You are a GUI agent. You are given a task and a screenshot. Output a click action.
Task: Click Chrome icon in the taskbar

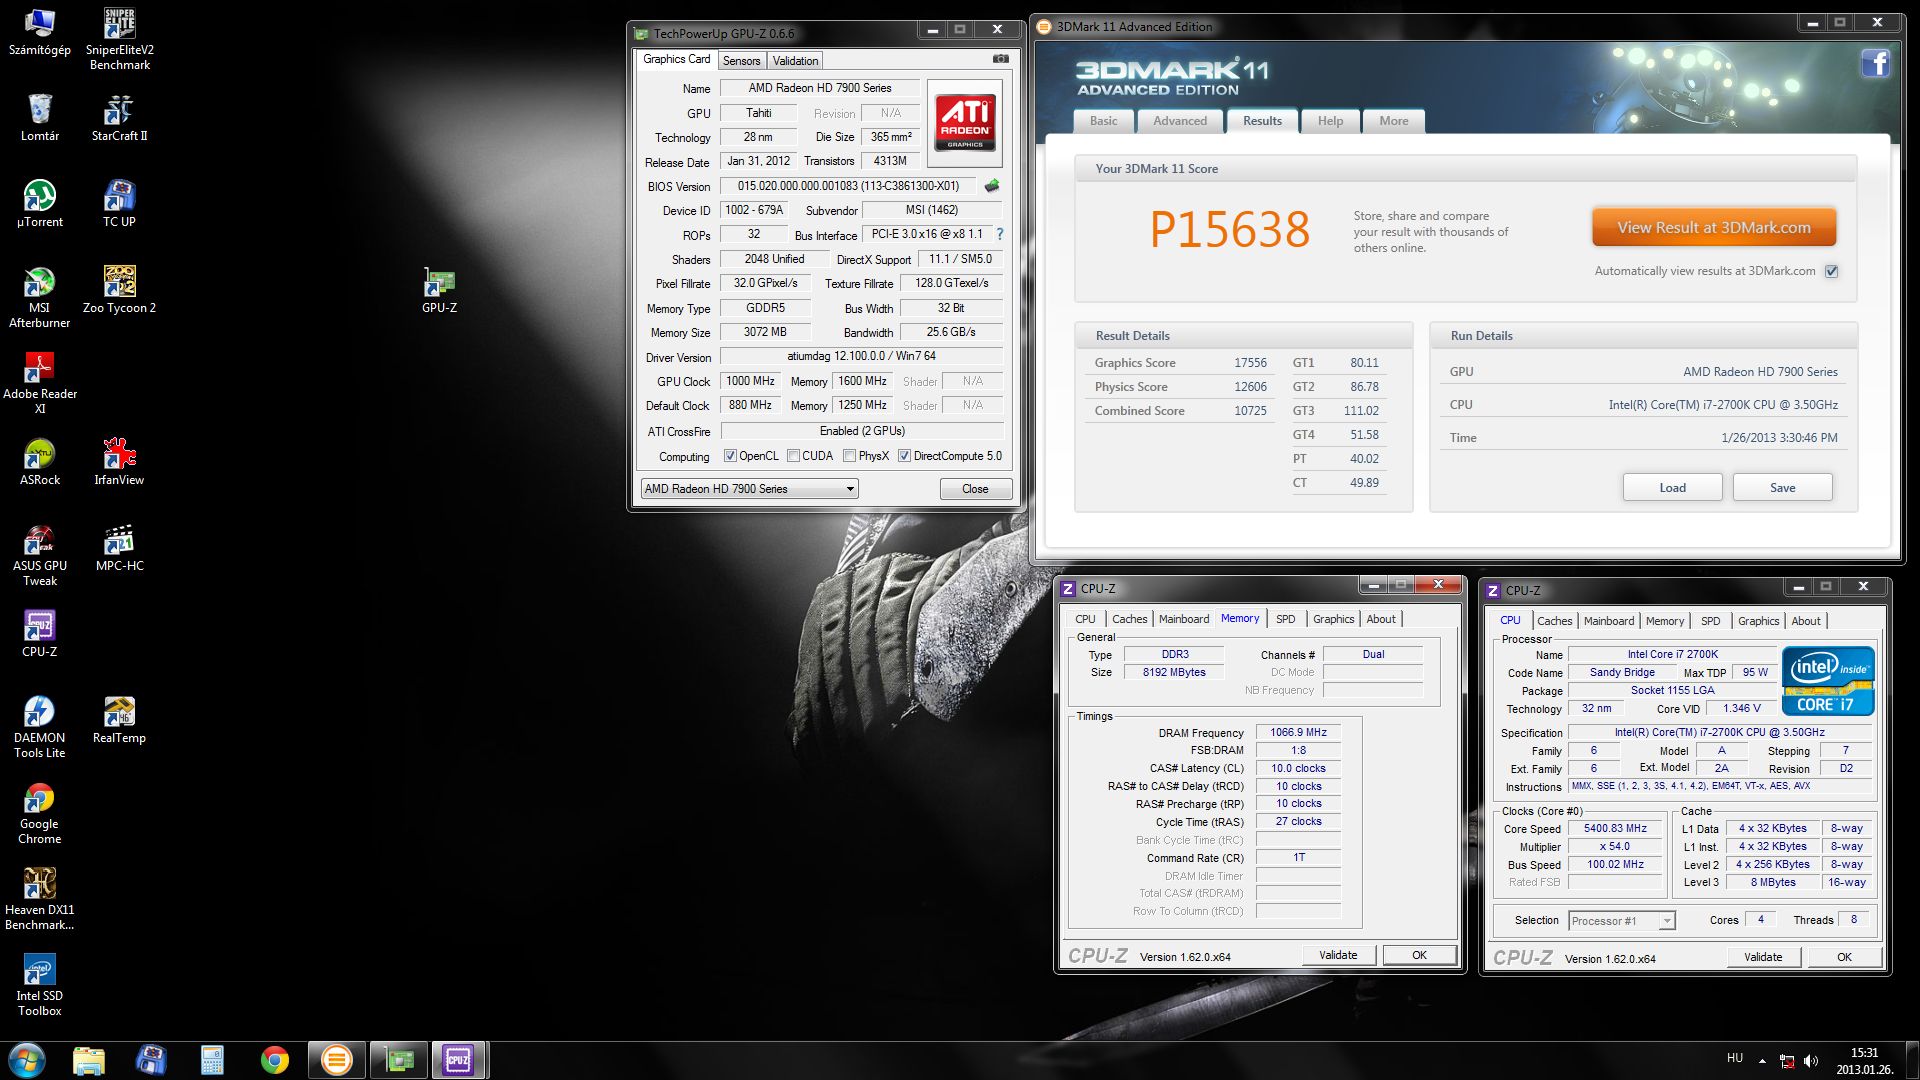(x=274, y=1059)
